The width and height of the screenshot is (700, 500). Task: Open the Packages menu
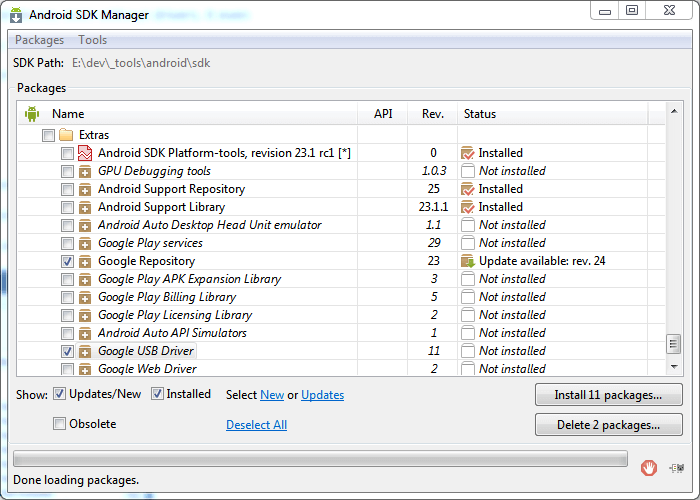(x=39, y=40)
